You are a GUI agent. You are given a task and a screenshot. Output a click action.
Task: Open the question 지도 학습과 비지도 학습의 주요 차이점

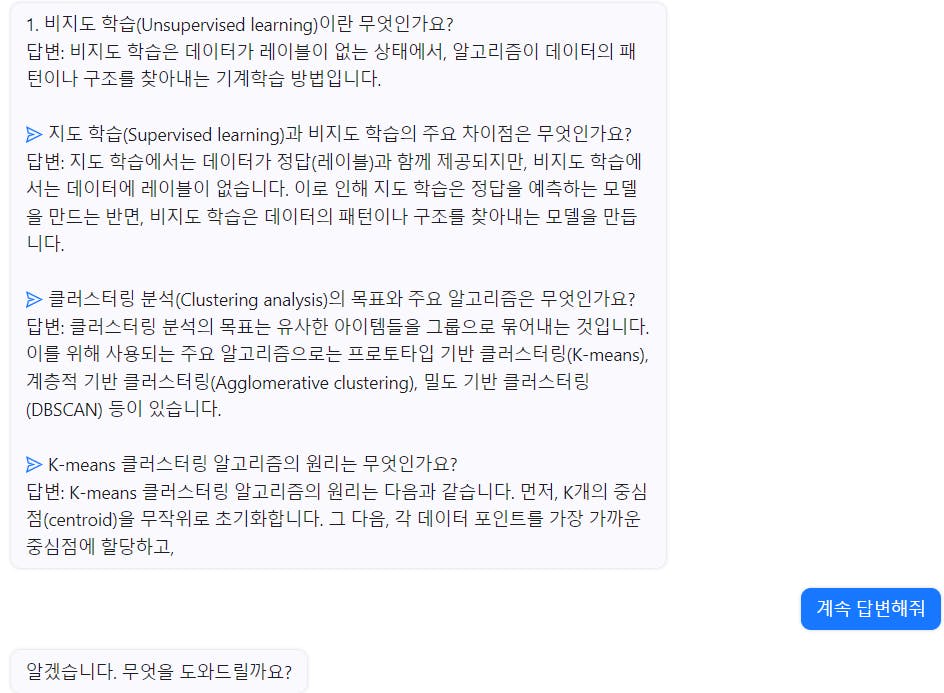tap(340, 134)
